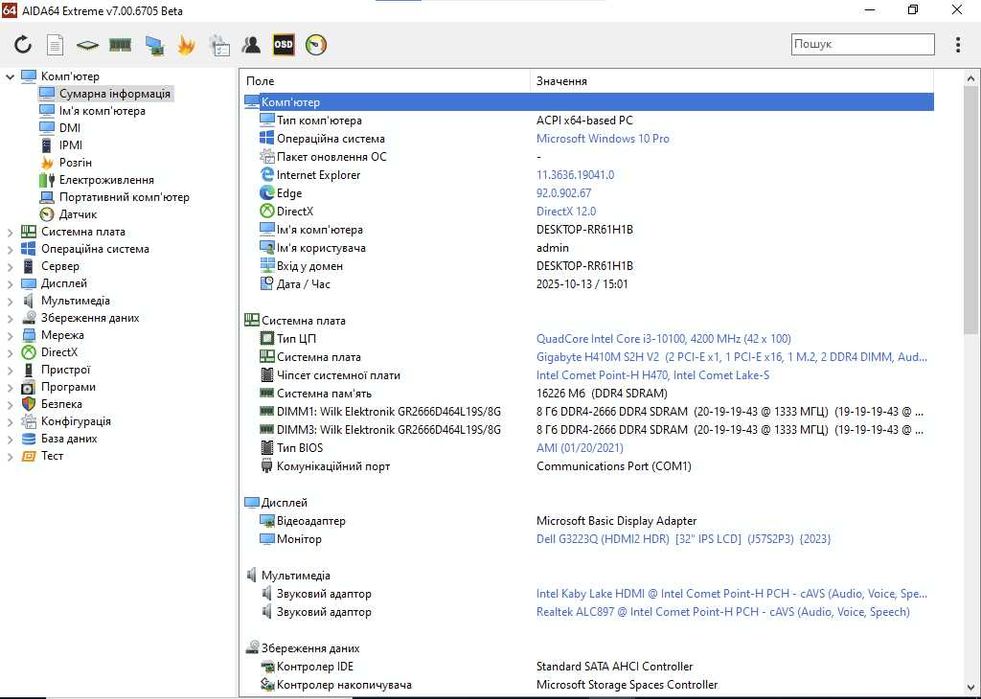Click the Edge icon in the Edge row

(267, 193)
